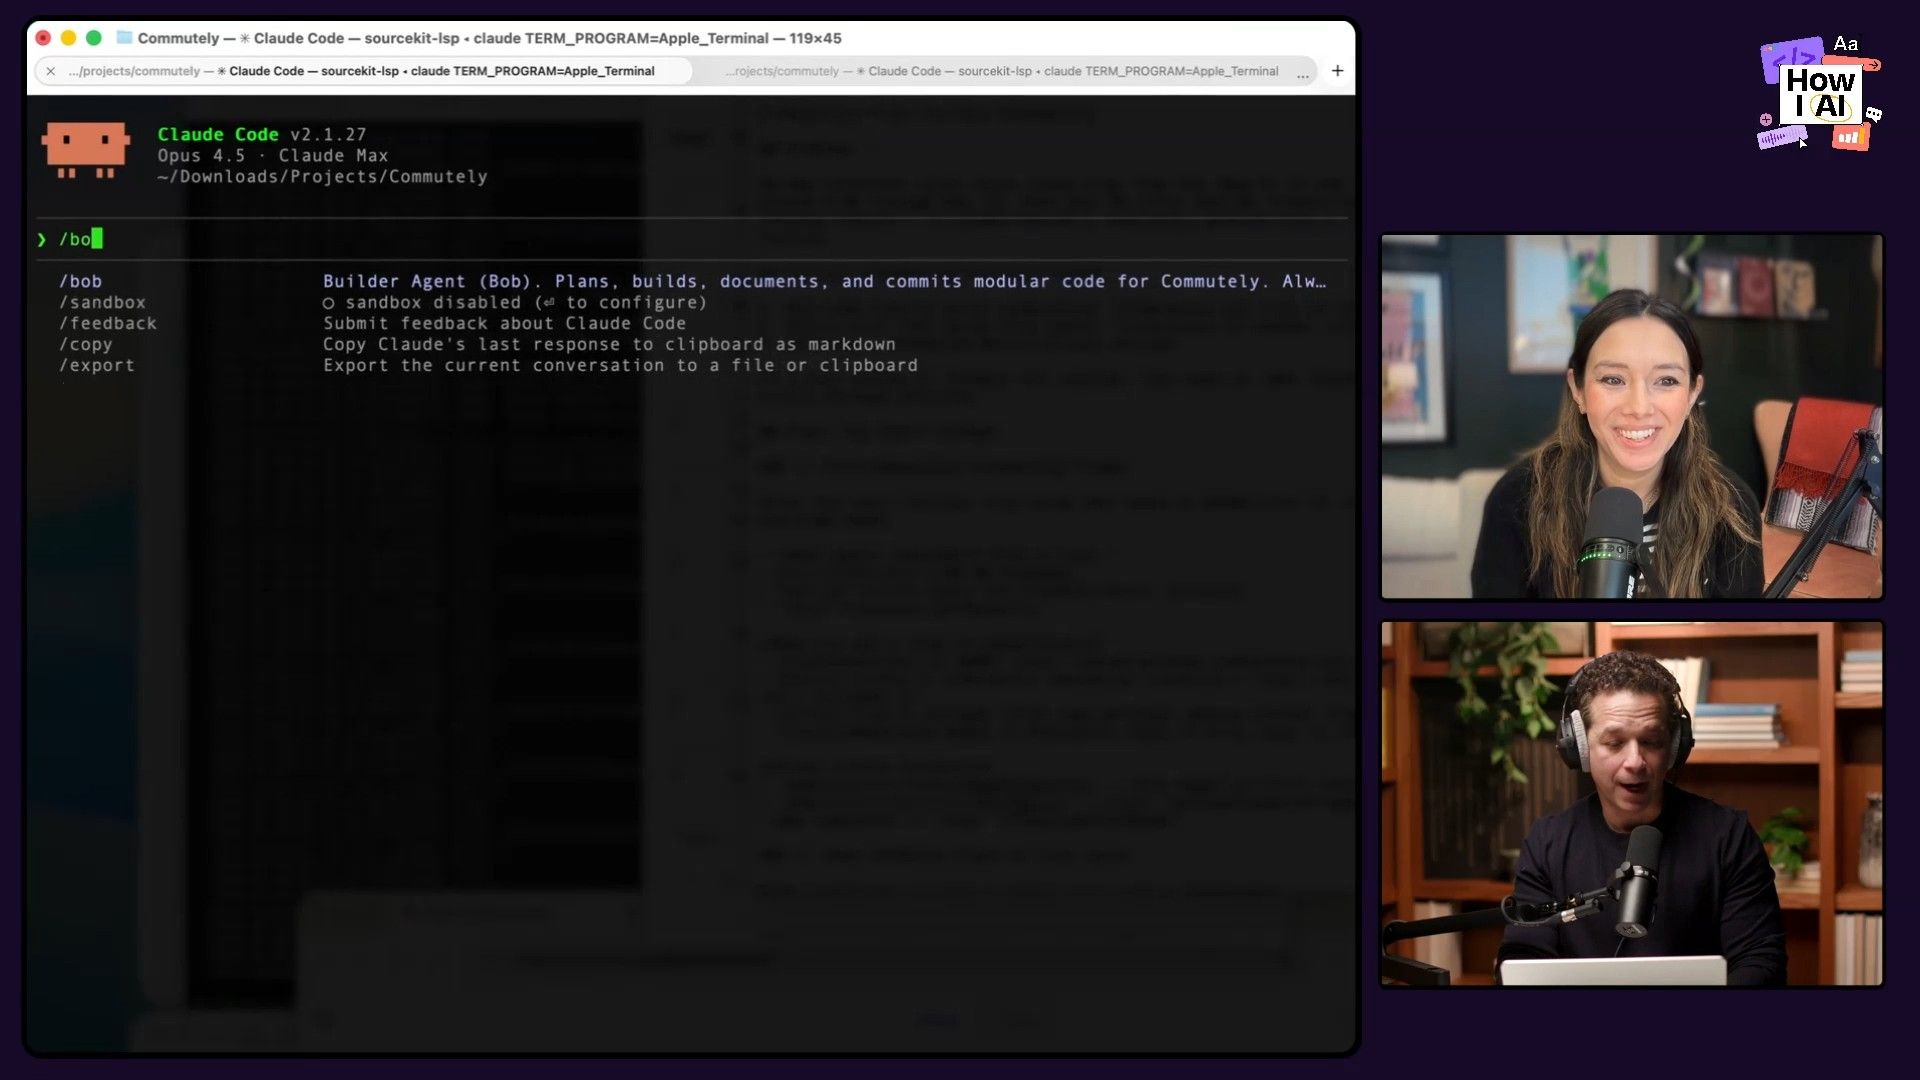Click the Claude Code mascot logo

[x=86, y=150]
